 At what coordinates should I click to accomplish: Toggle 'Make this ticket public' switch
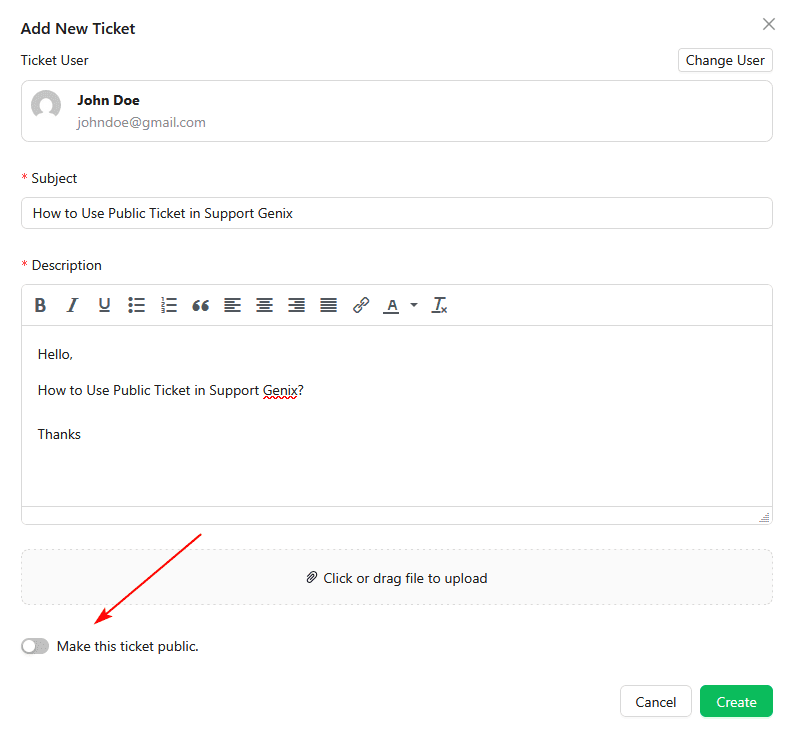pyautogui.click(x=35, y=646)
